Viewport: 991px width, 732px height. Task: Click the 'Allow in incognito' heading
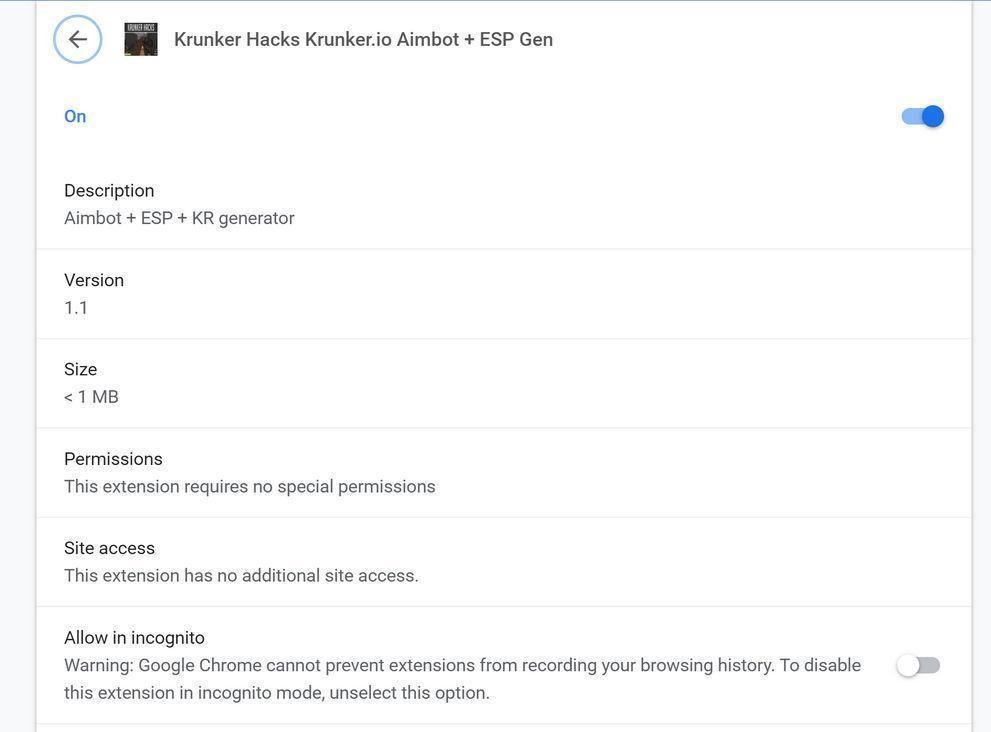(x=134, y=638)
